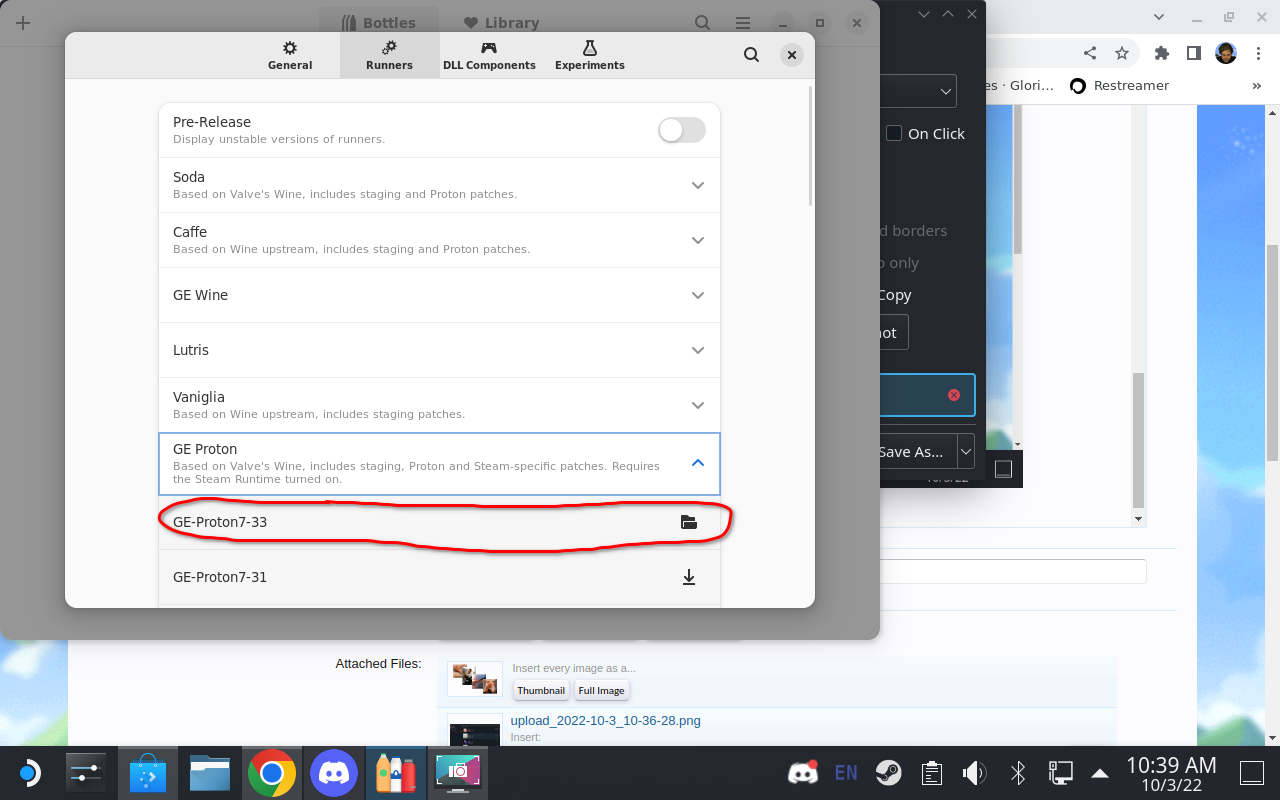Open Discord tray icon
This screenshot has height=800, width=1280.
[803, 772]
